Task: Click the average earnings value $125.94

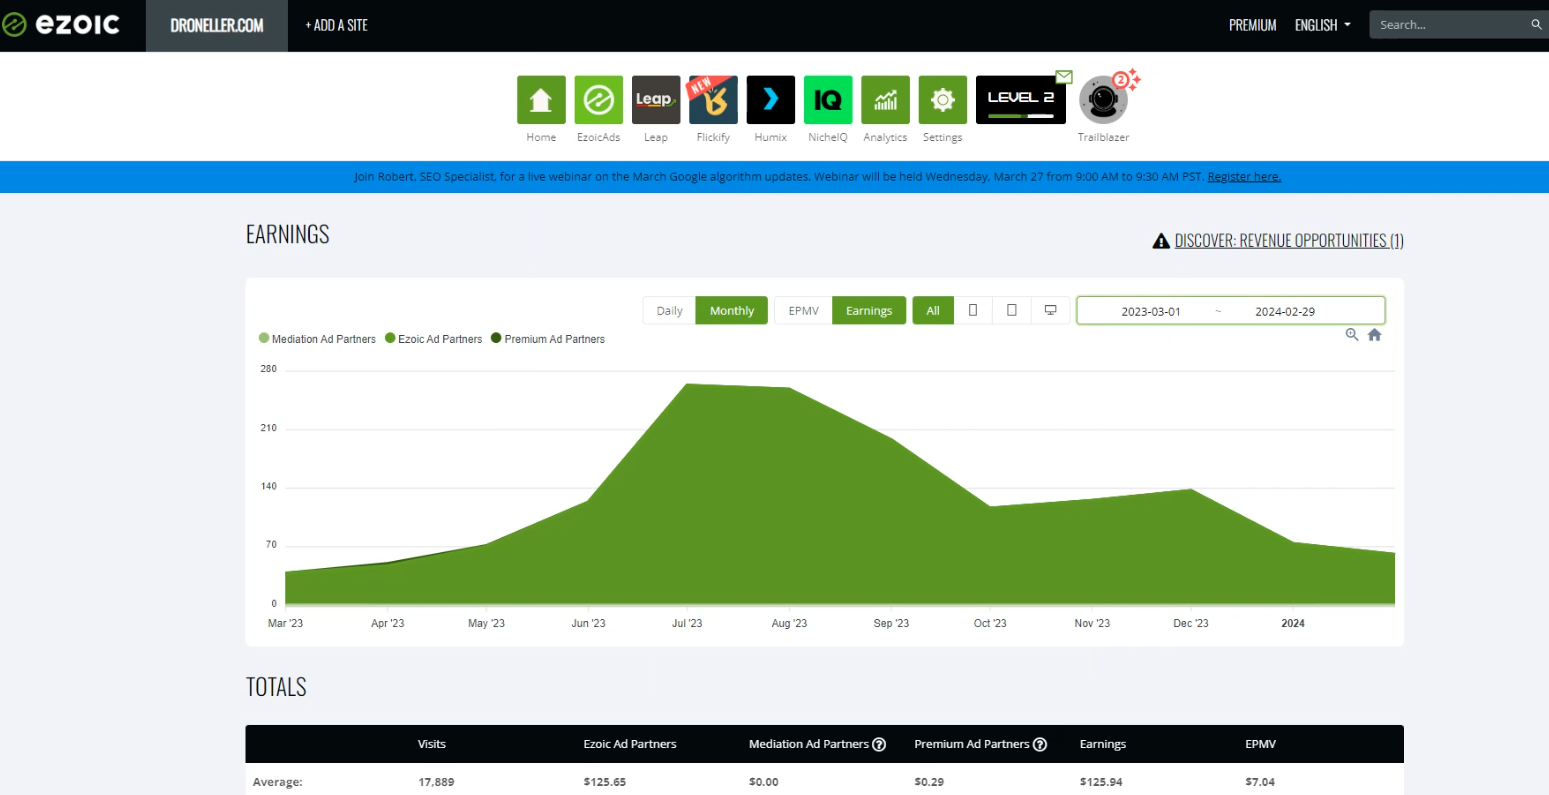Action: pos(1101,782)
